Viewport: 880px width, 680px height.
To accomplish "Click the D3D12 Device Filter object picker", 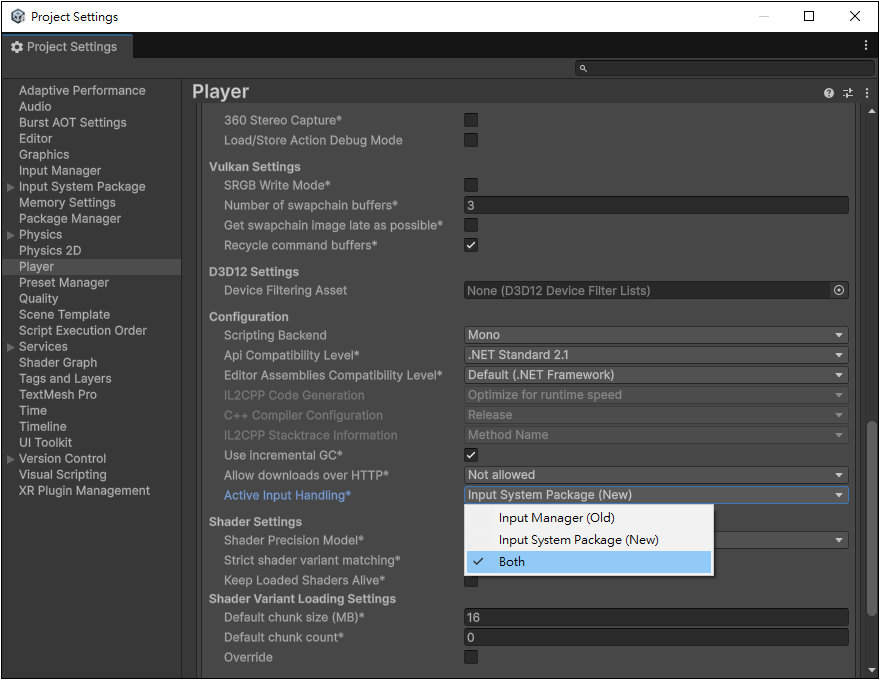I will coord(839,290).
